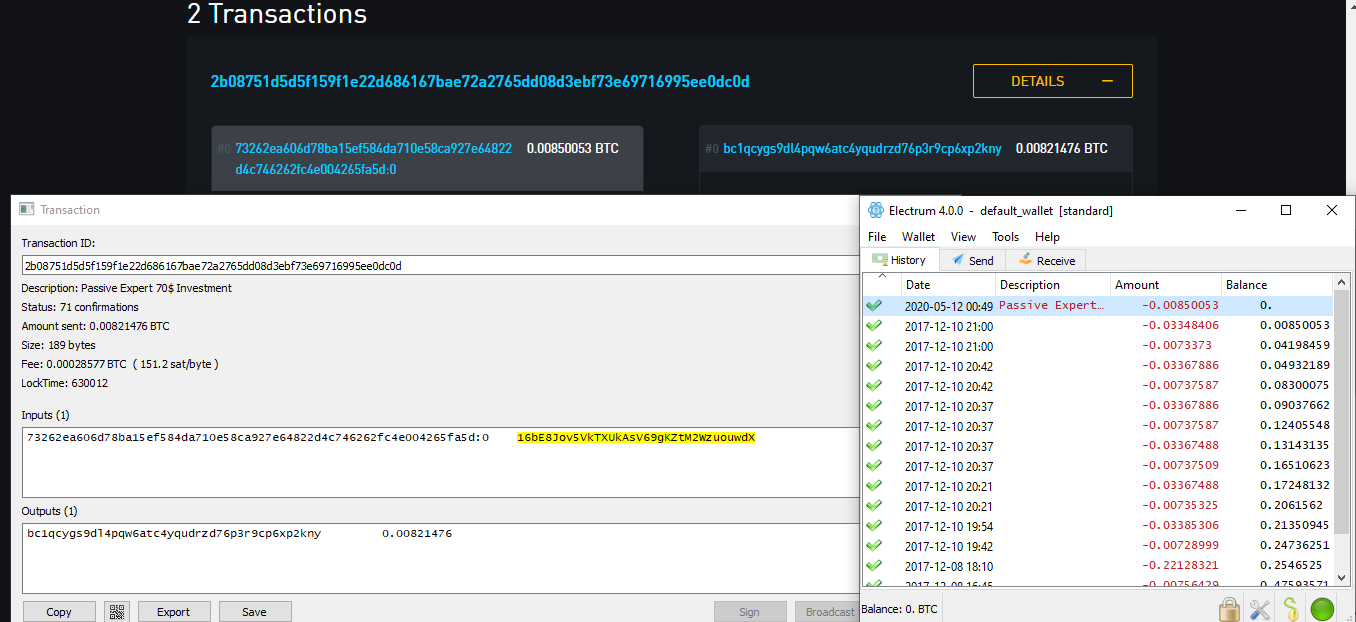1356x622 pixels.
Task: Select the Passive Expert transaction row
Action: coord(1050,305)
